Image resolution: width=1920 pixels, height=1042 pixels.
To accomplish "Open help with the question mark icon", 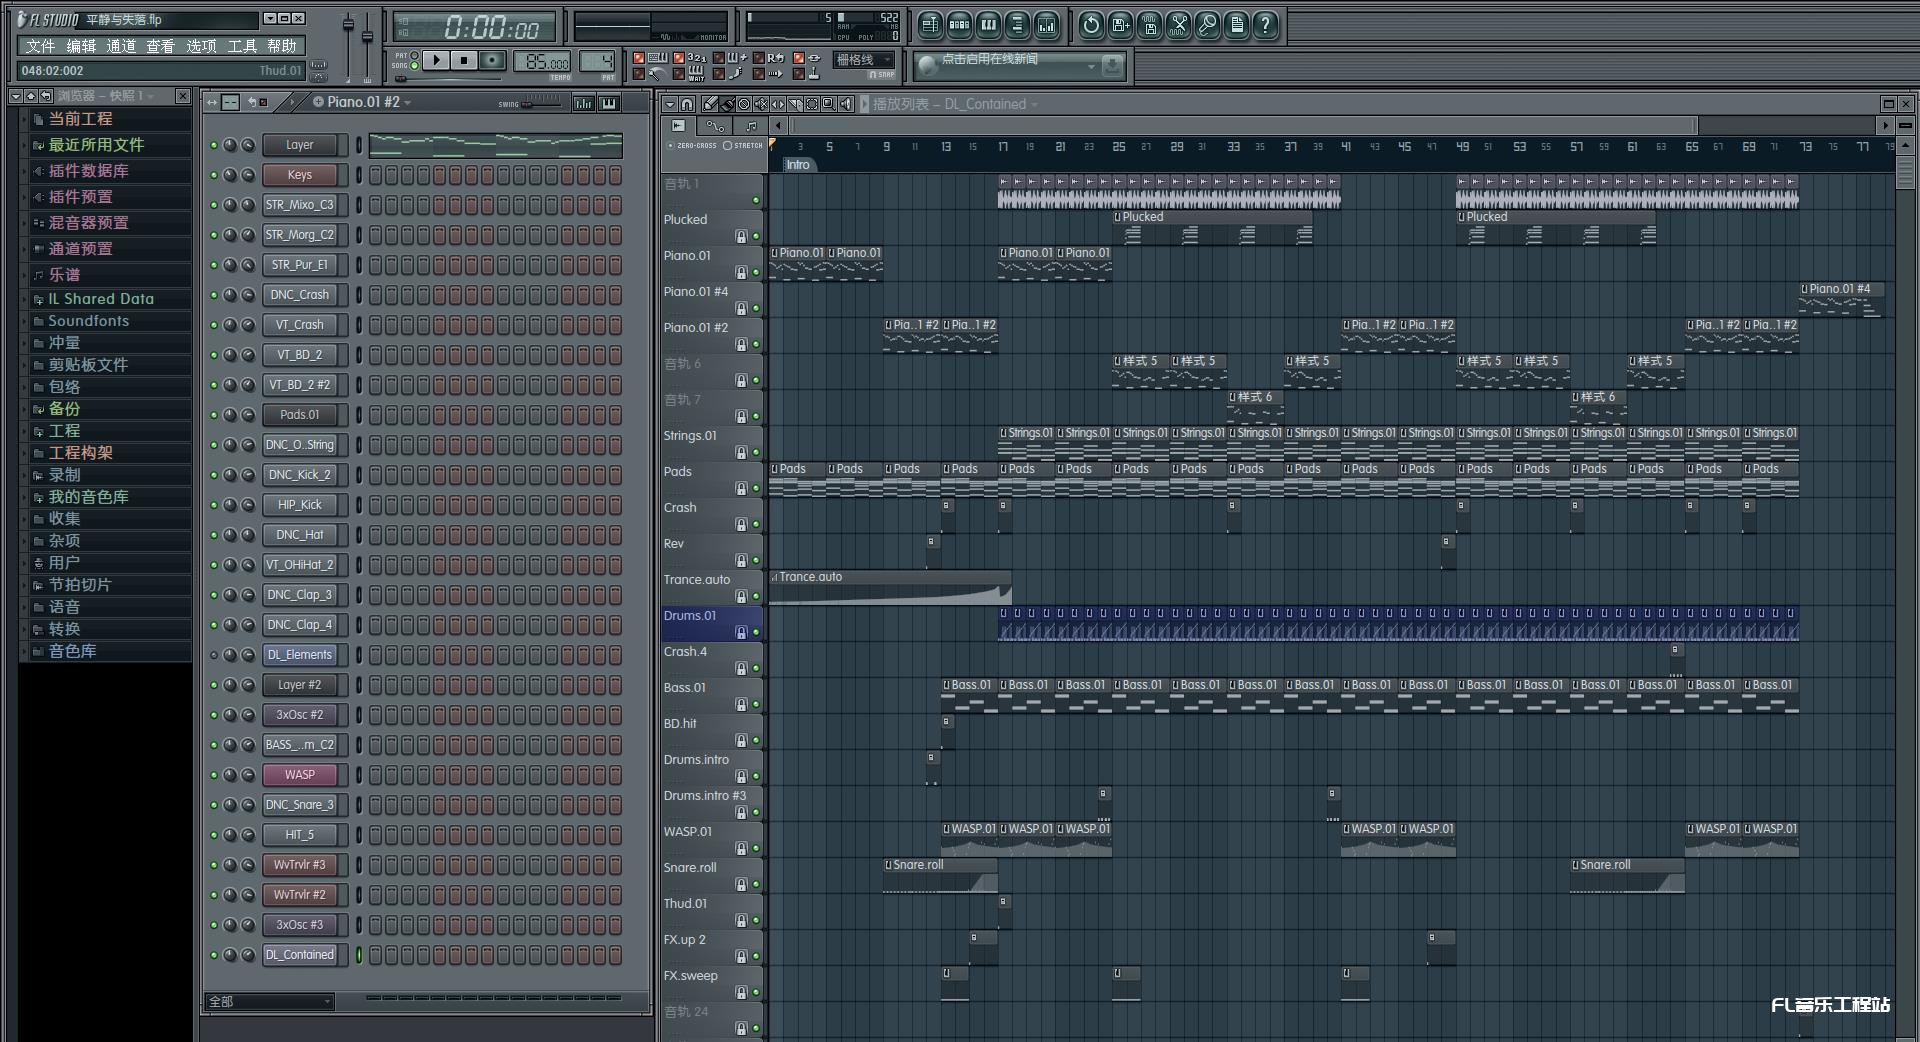I will [1265, 25].
